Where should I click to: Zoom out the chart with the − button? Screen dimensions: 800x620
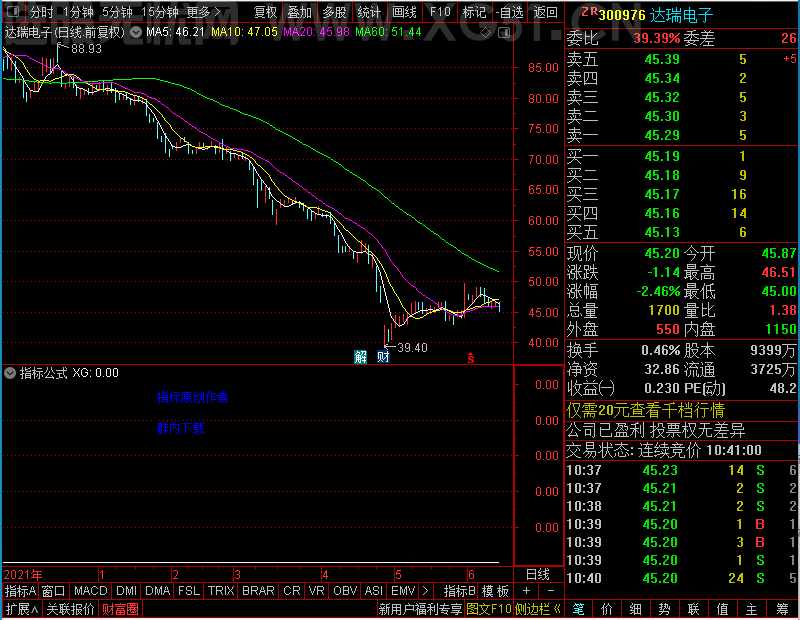click(551, 591)
